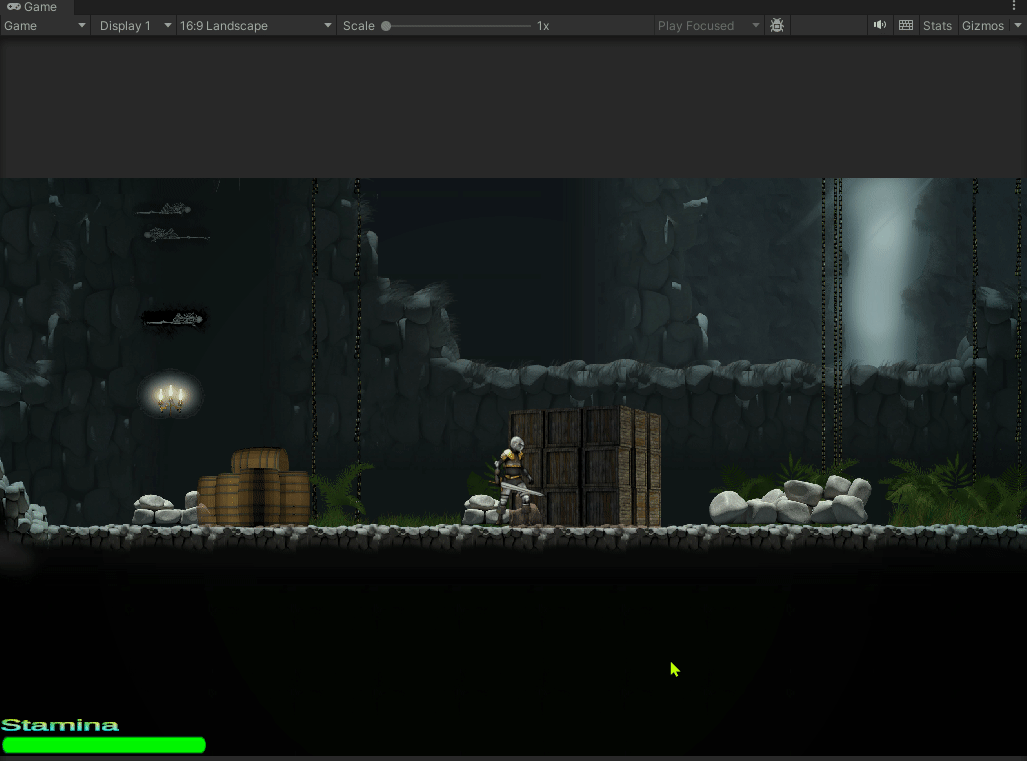The height and width of the screenshot is (761, 1027).
Task: Enable Gizmos in the Game view
Action: pos(981,25)
